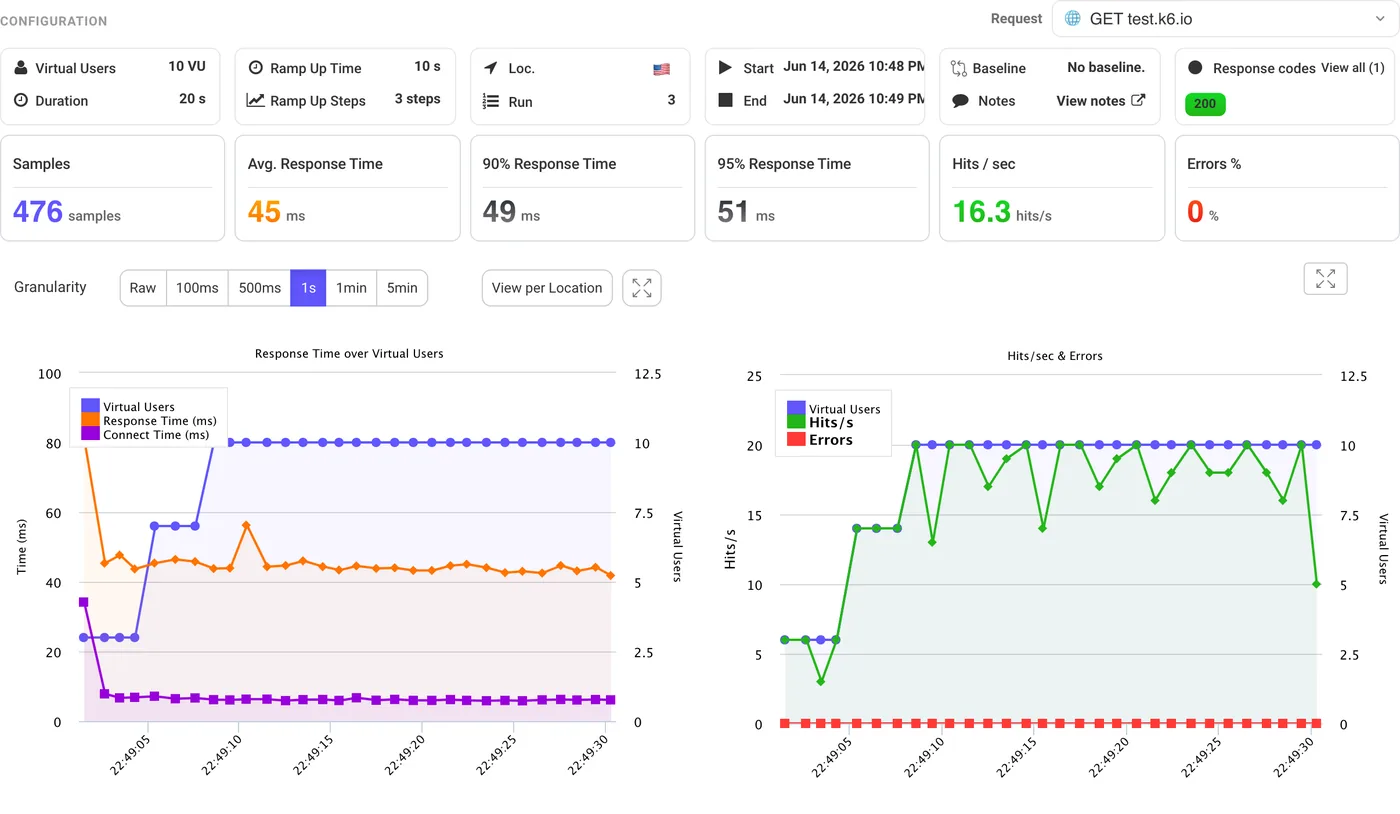1400x814 pixels.
Task: Select 1min granularity
Action: click(x=351, y=288)
